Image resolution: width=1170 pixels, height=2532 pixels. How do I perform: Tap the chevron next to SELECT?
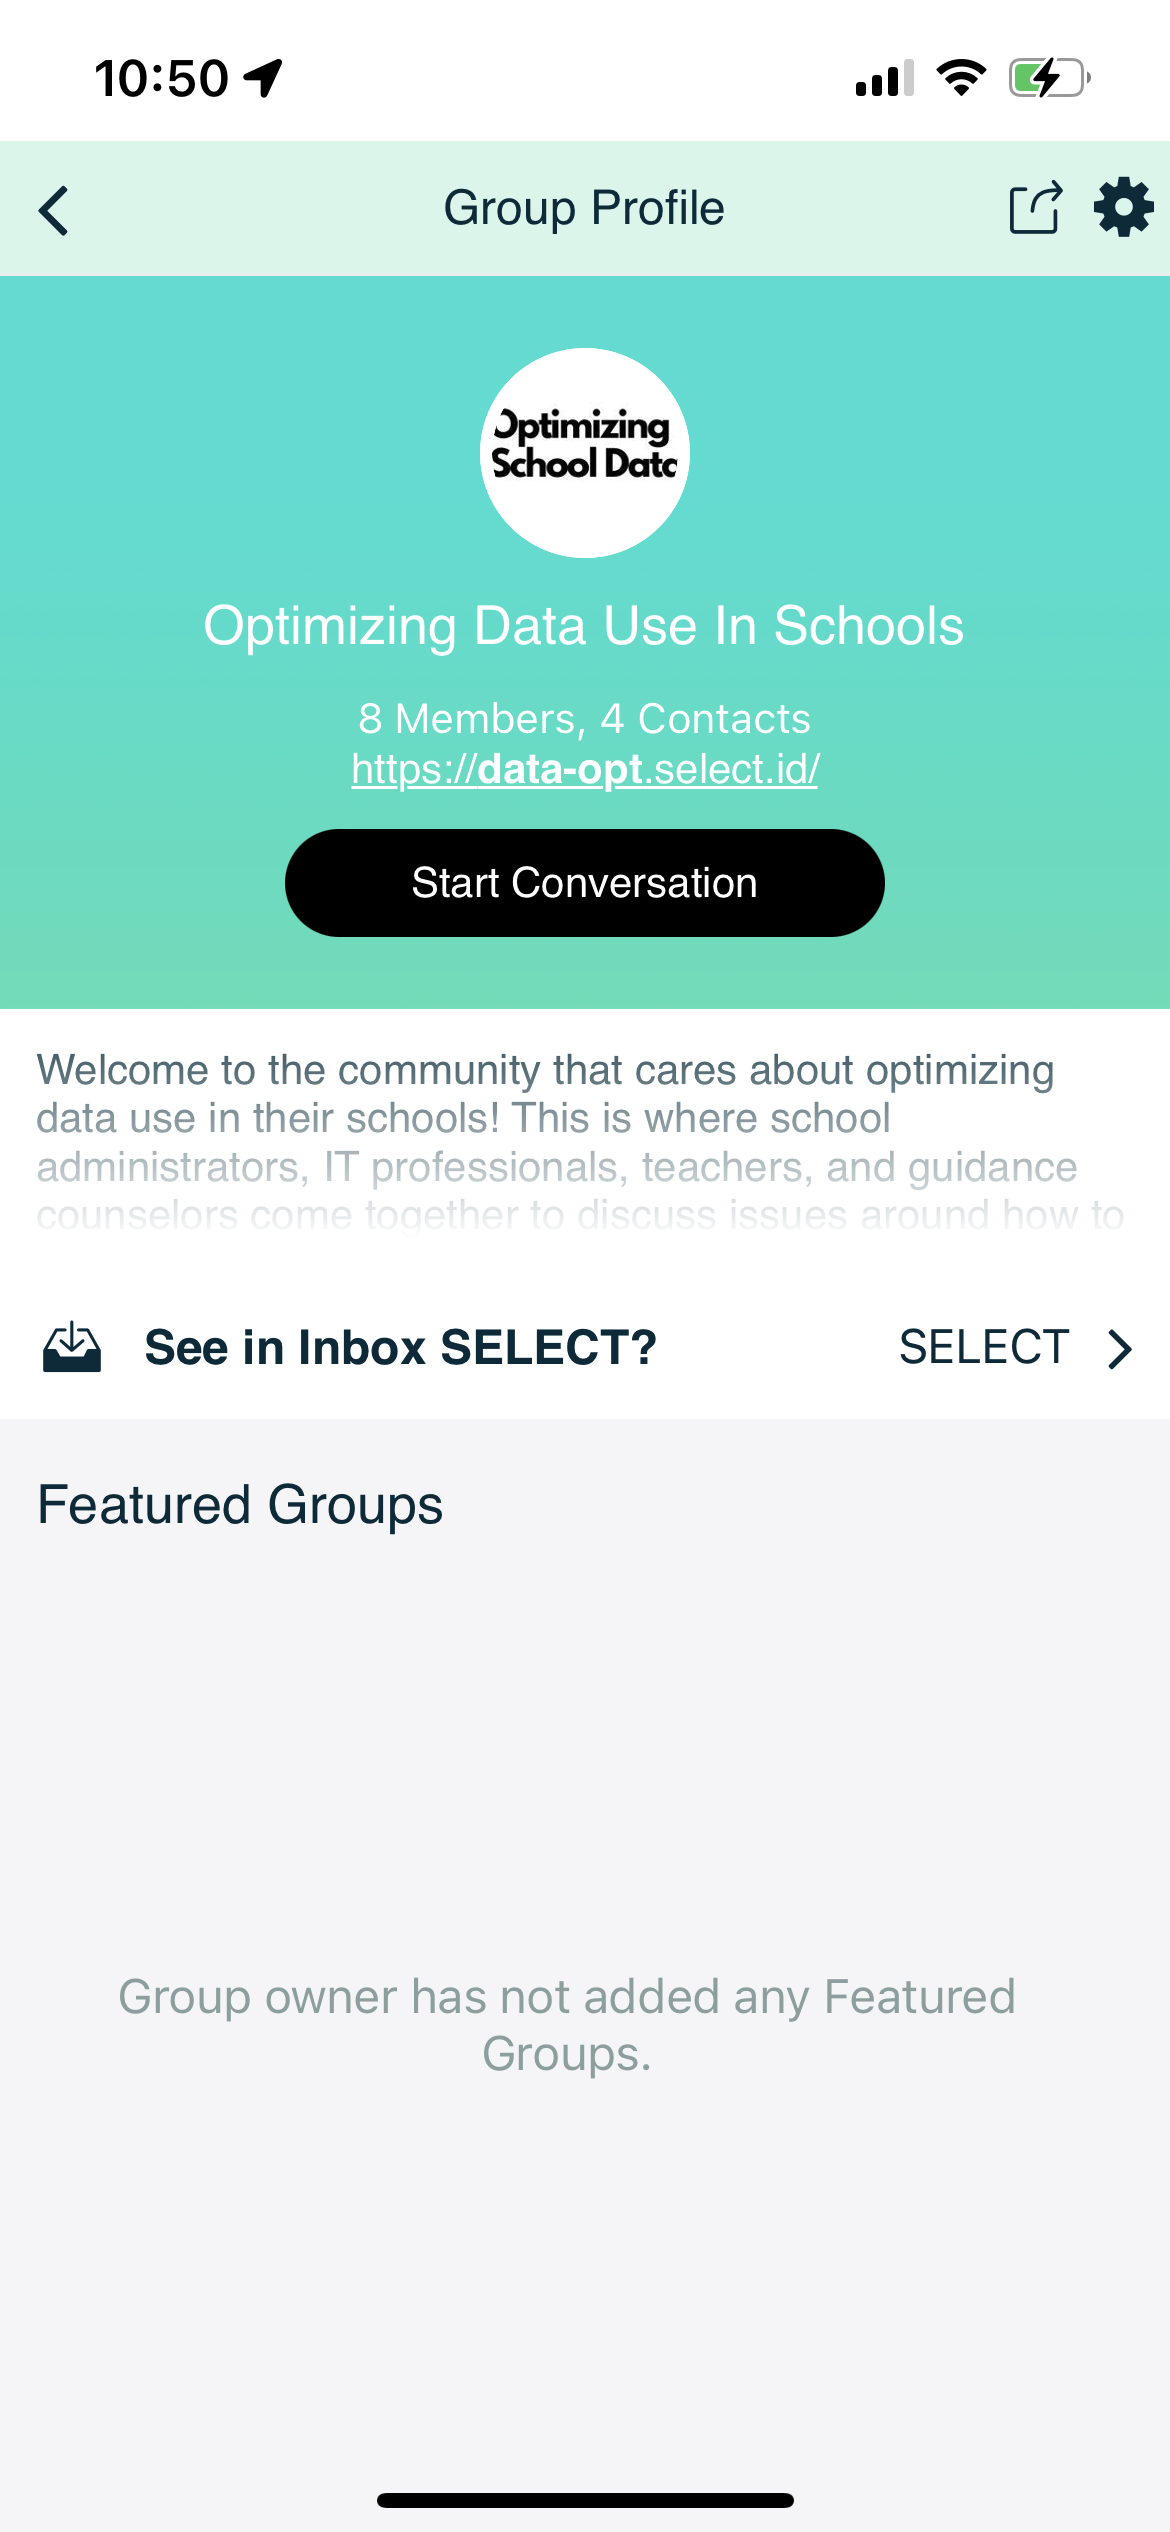[1120, 1348]
